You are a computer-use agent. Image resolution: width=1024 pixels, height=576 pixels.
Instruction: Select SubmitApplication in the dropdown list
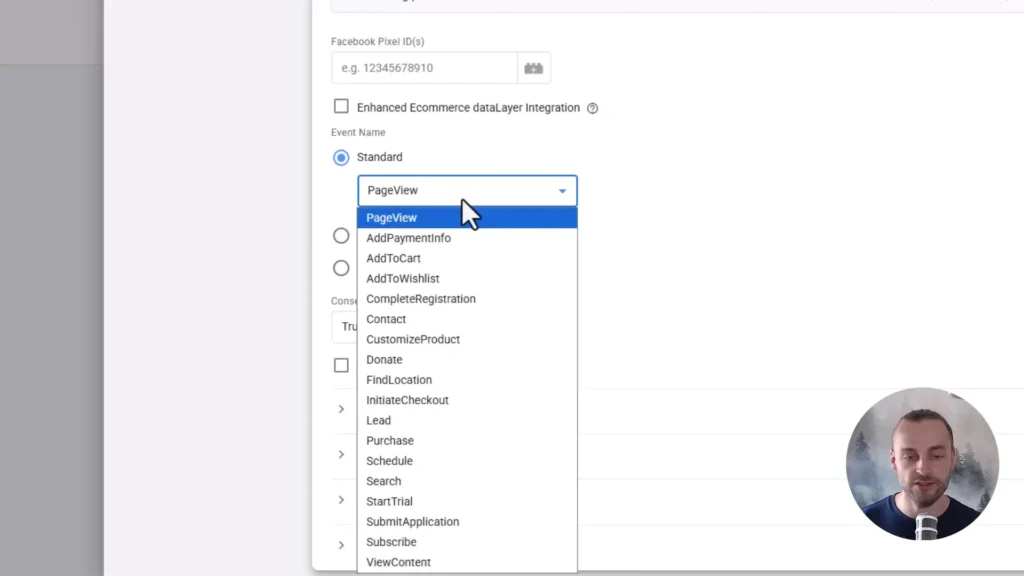point(467,522)
